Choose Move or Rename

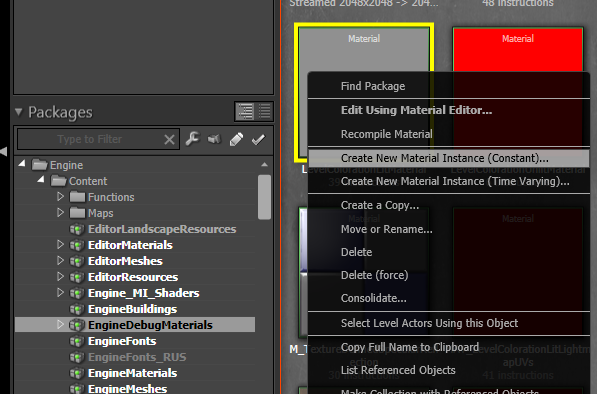pyautogui.click(x=449, y=229)
